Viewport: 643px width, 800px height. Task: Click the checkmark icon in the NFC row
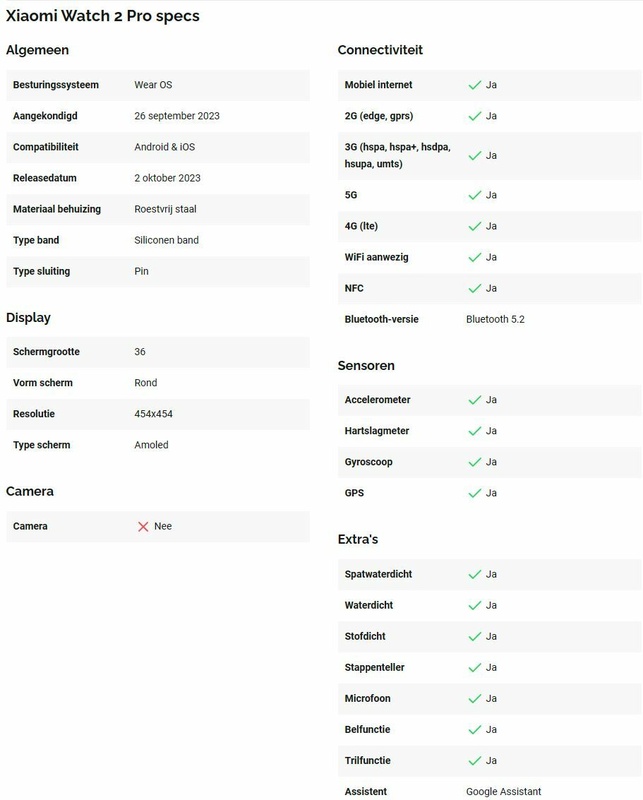(x=475, y=288)
